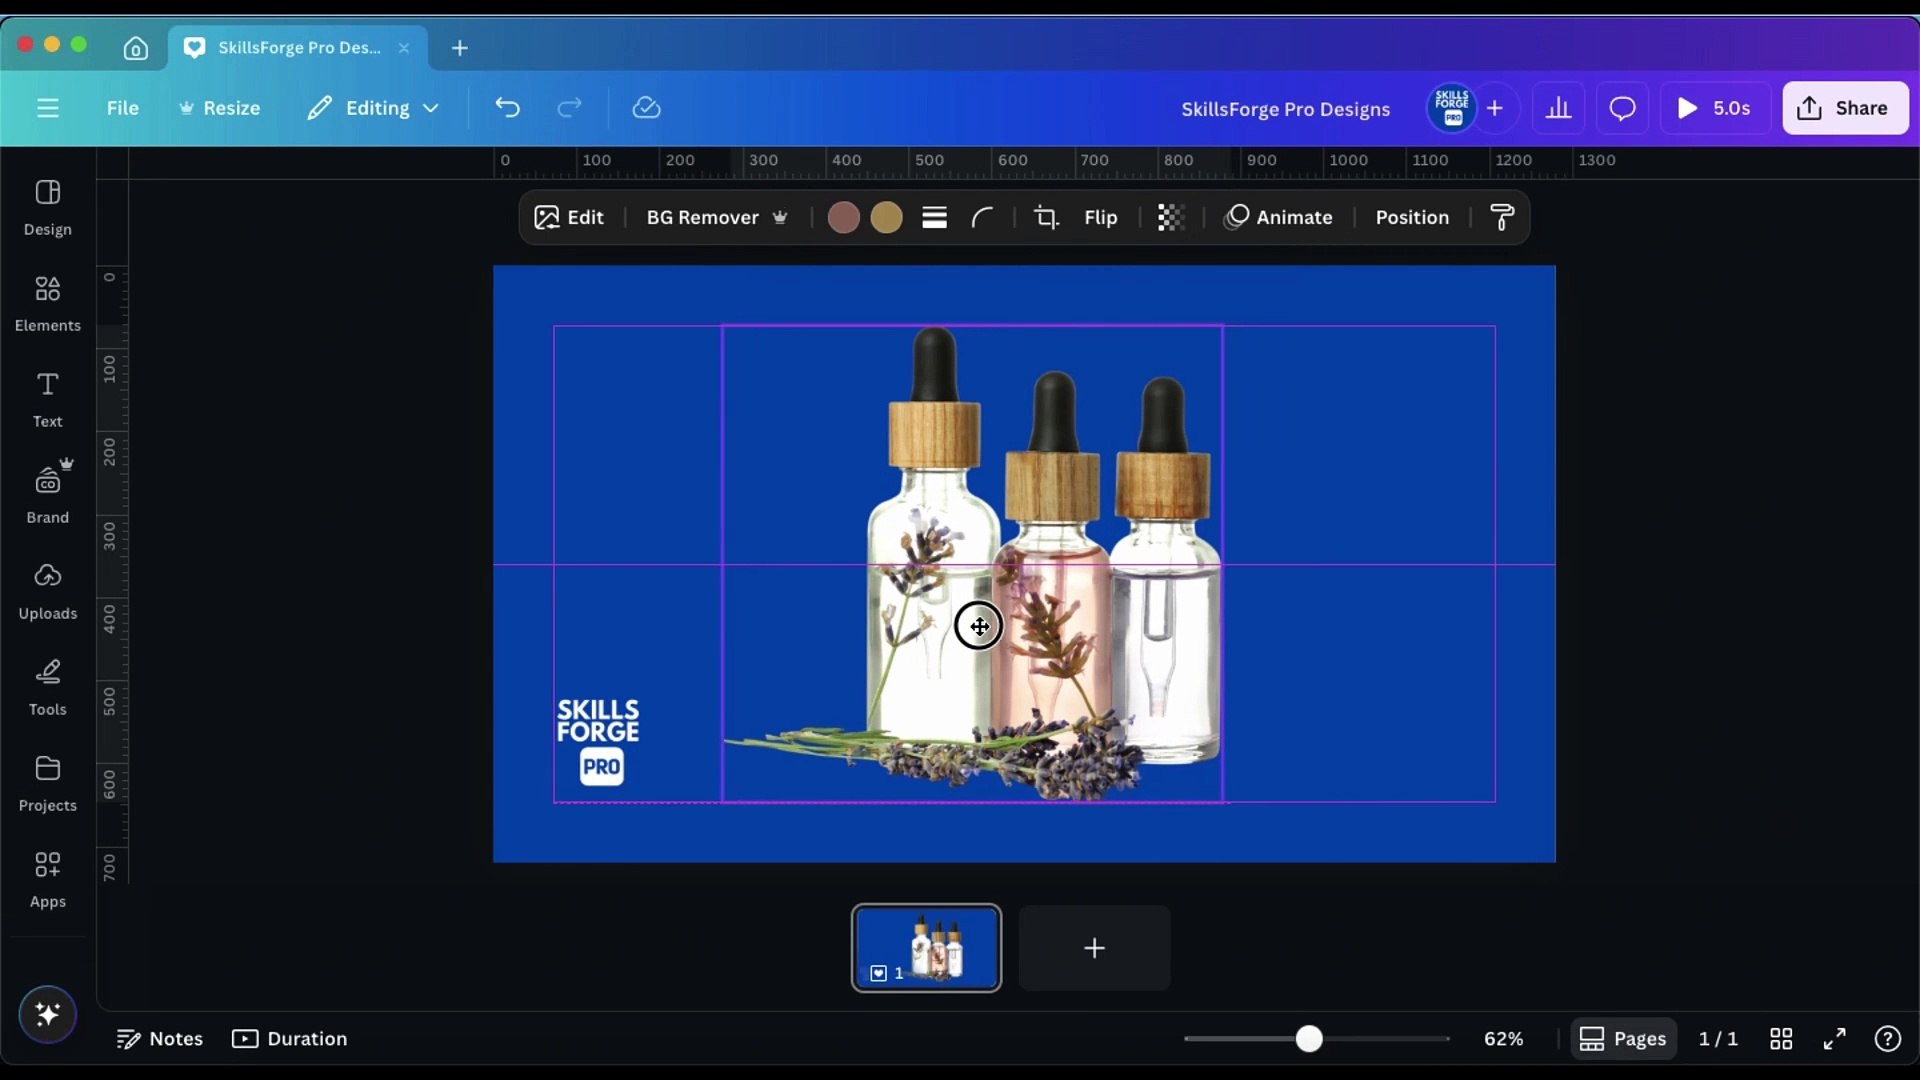This screenshot has height=1080, width=1920.
Task: Open the Elements panel in sidebar
Action: [x=47, y=302]
